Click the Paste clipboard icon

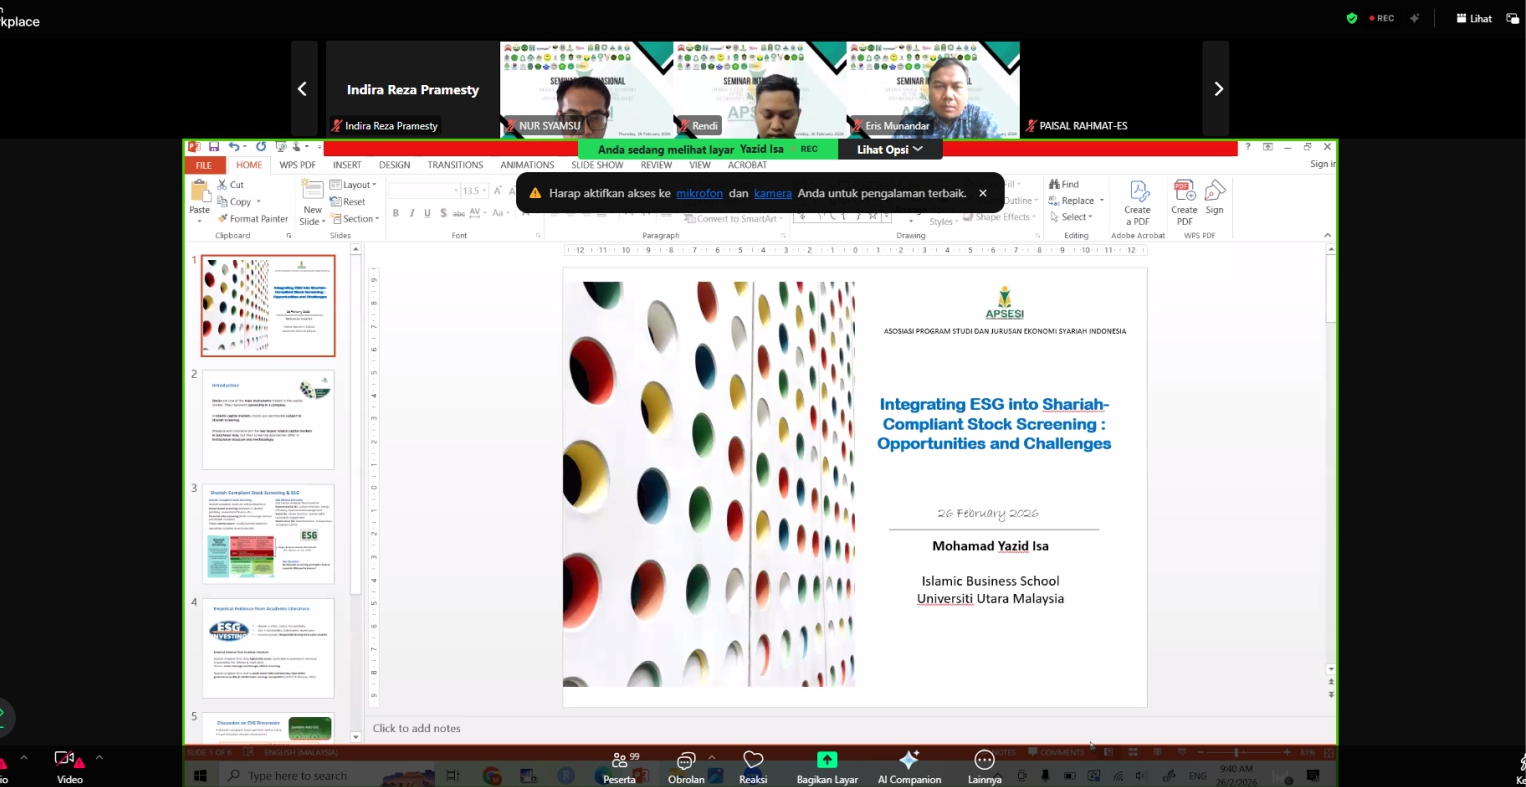coord(199,190)
